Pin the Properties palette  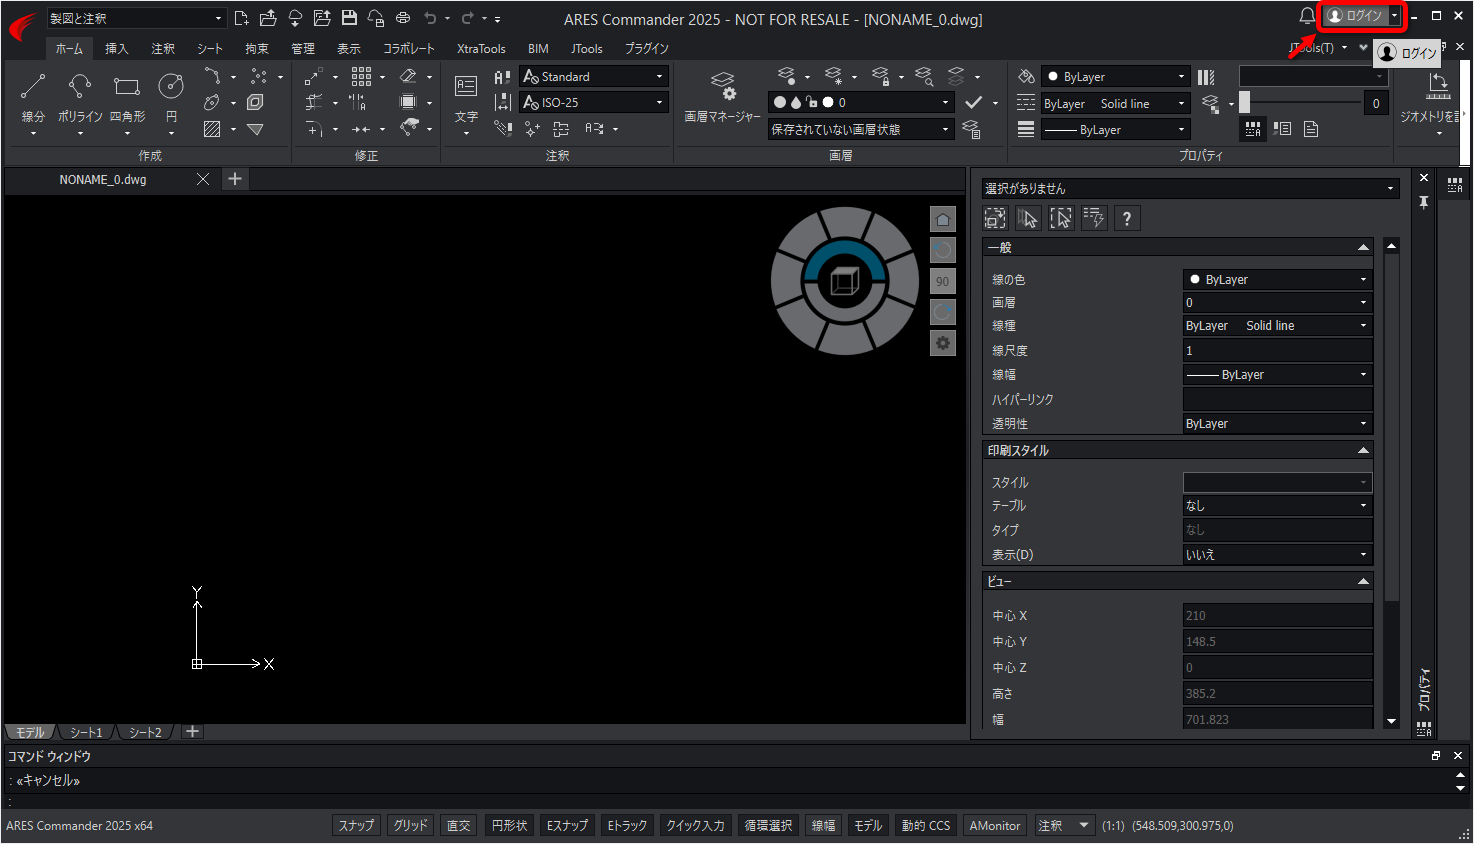pyautogui.click(x=1424, y=202)
